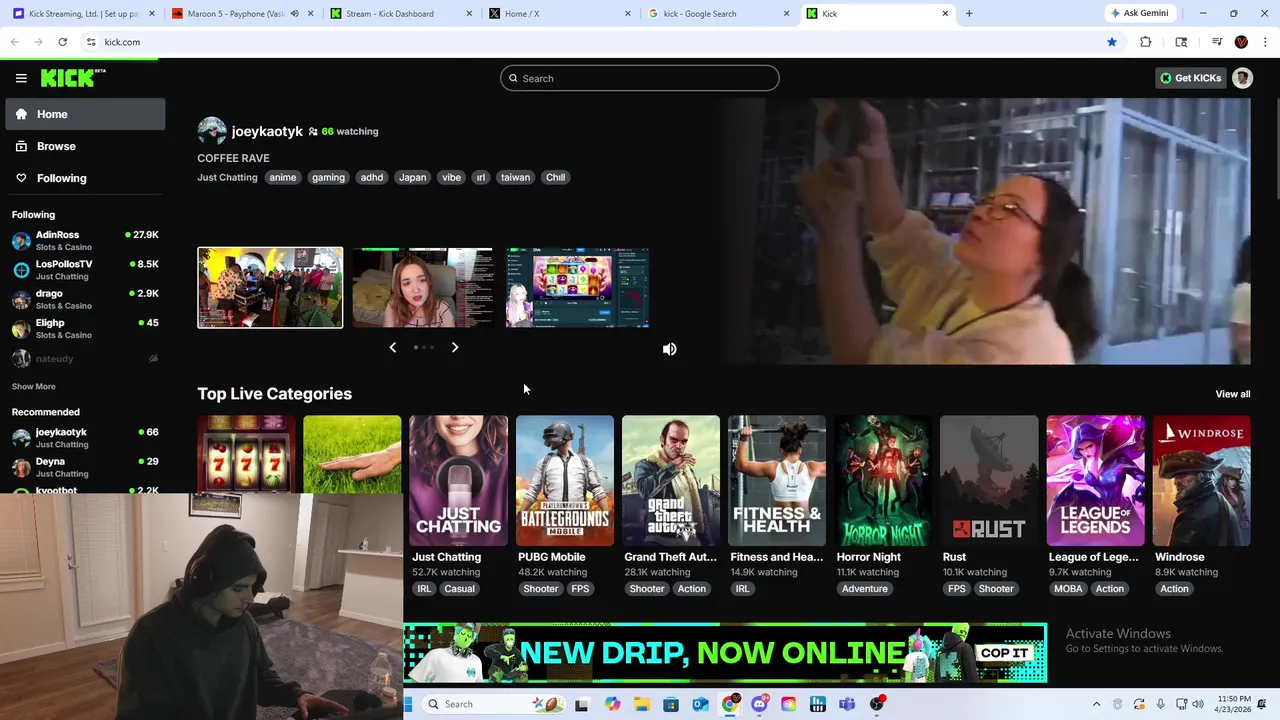The height and width of the screenshot is (720, 1280).
Task: Click View all categories
Action: (1232, 394)
